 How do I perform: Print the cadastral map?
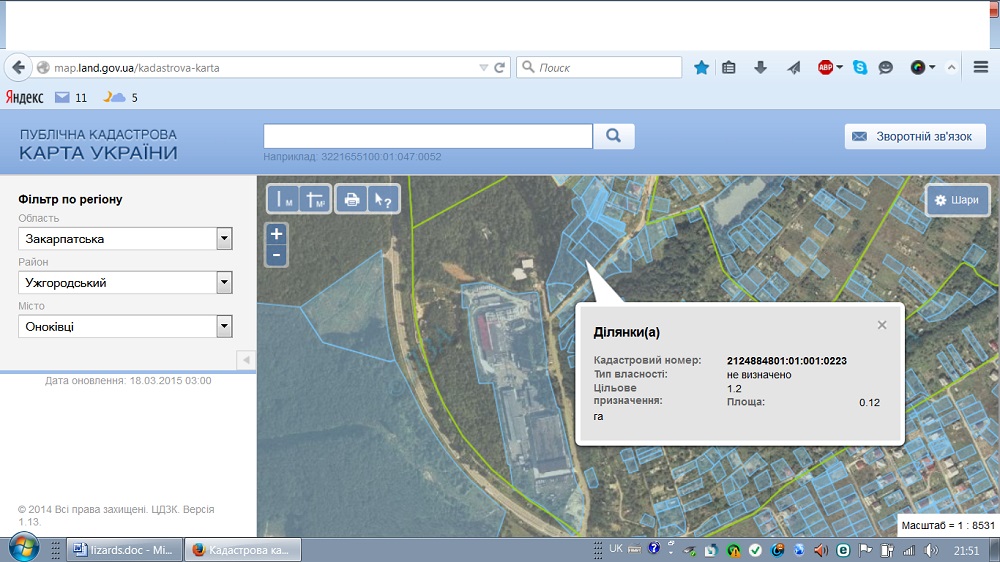[351, 199]
